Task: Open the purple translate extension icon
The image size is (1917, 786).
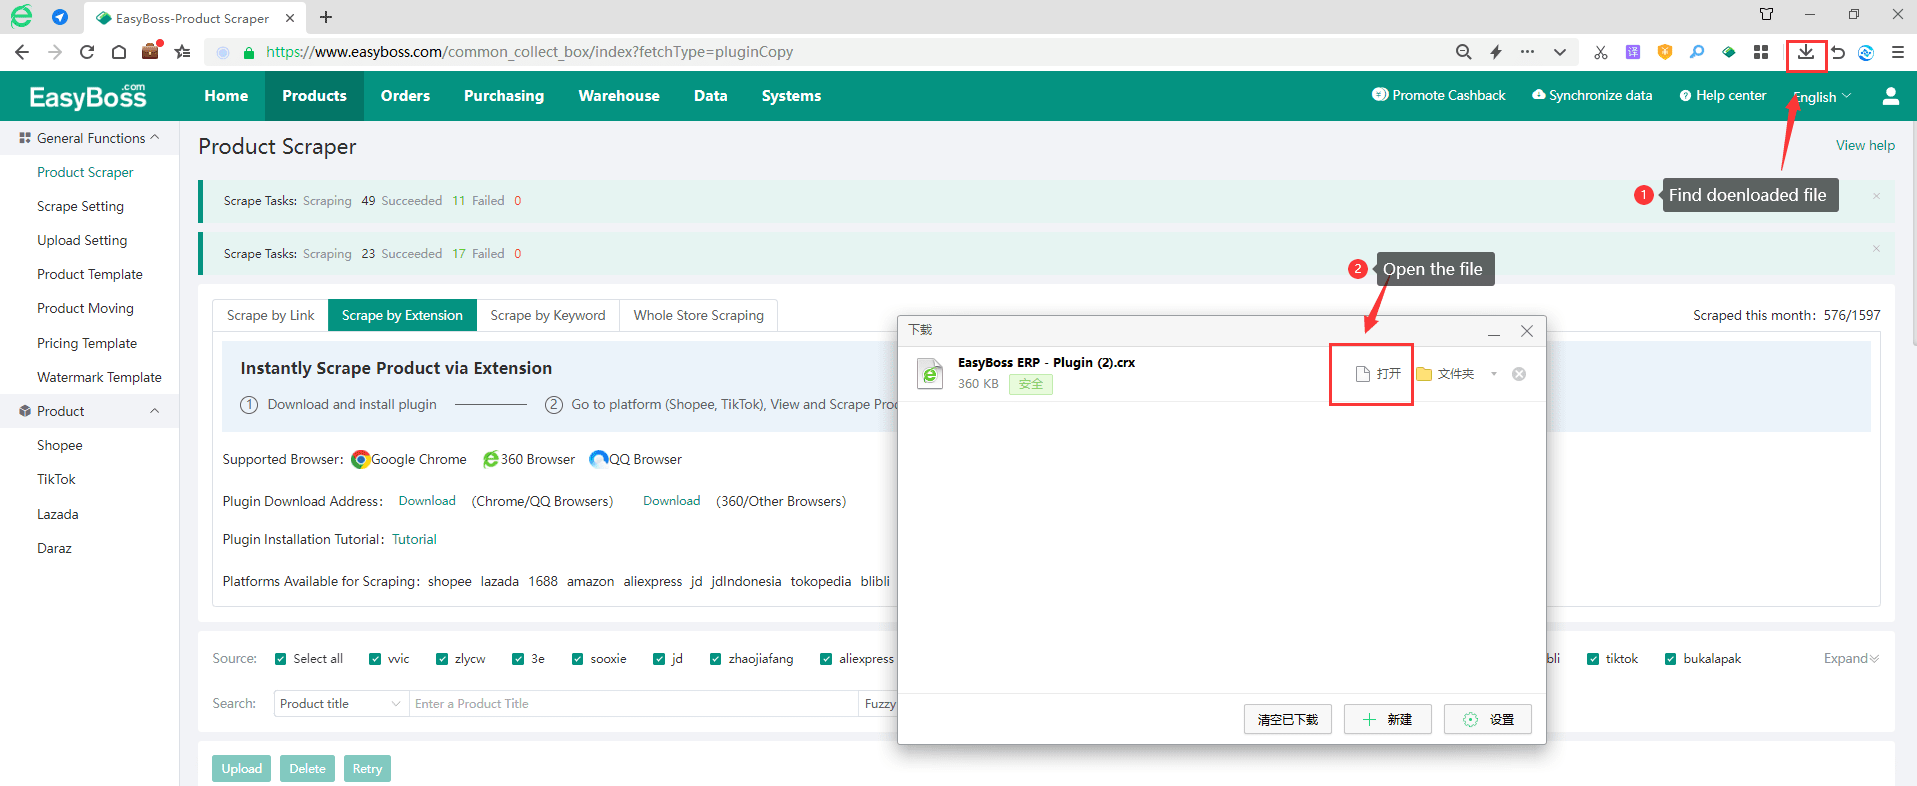Action: click(x=1633, y=52)
